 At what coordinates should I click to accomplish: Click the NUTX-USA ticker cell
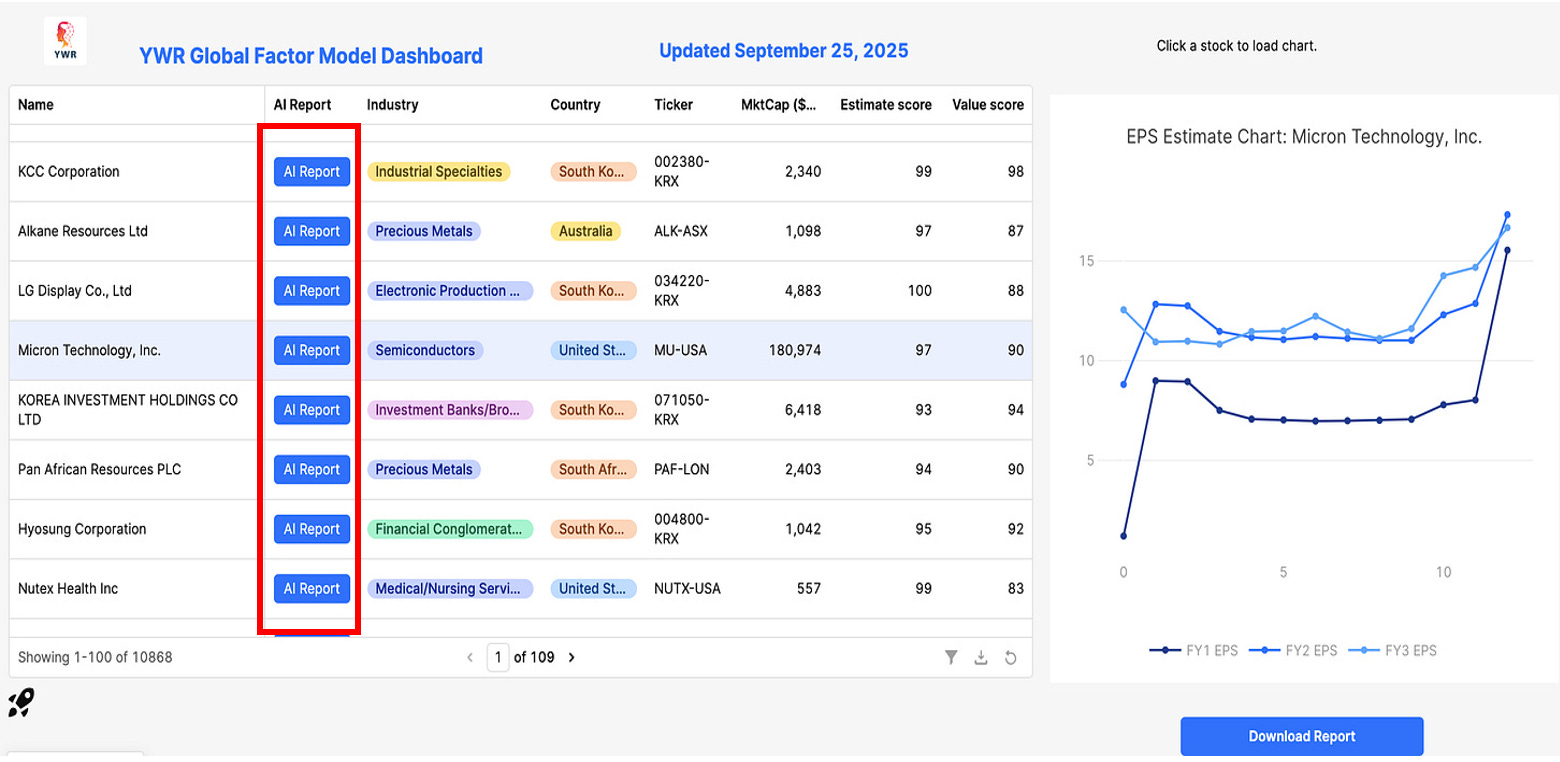[x=687, y=588]
